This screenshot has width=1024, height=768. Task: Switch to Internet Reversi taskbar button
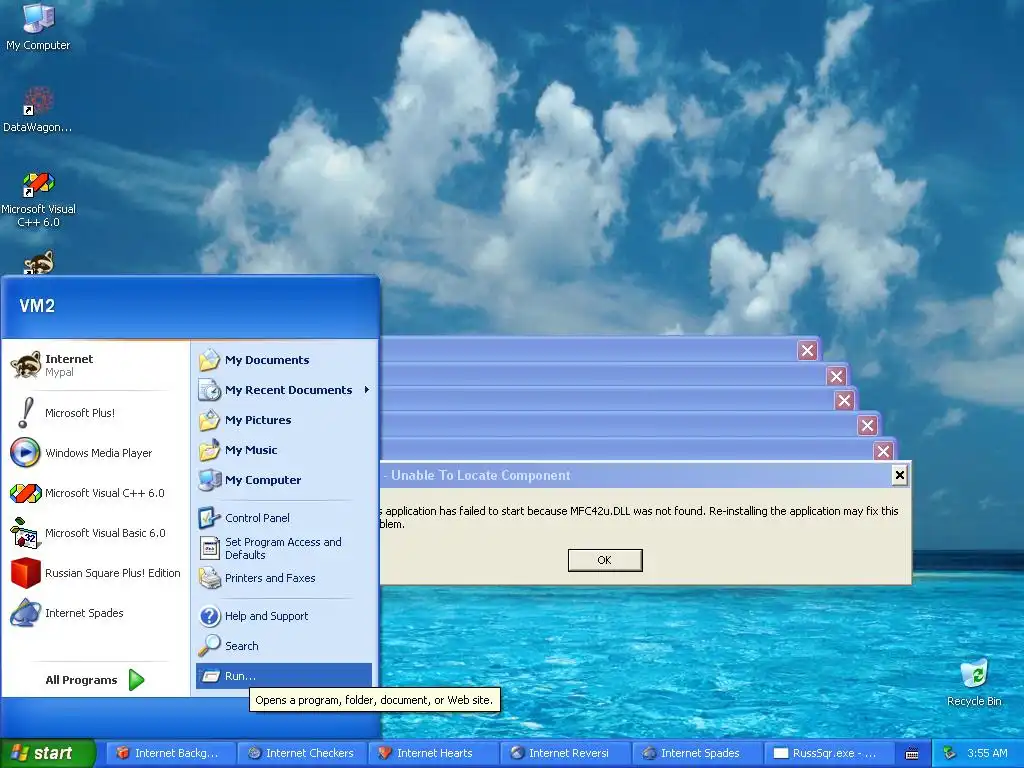[x=566, y=753]
